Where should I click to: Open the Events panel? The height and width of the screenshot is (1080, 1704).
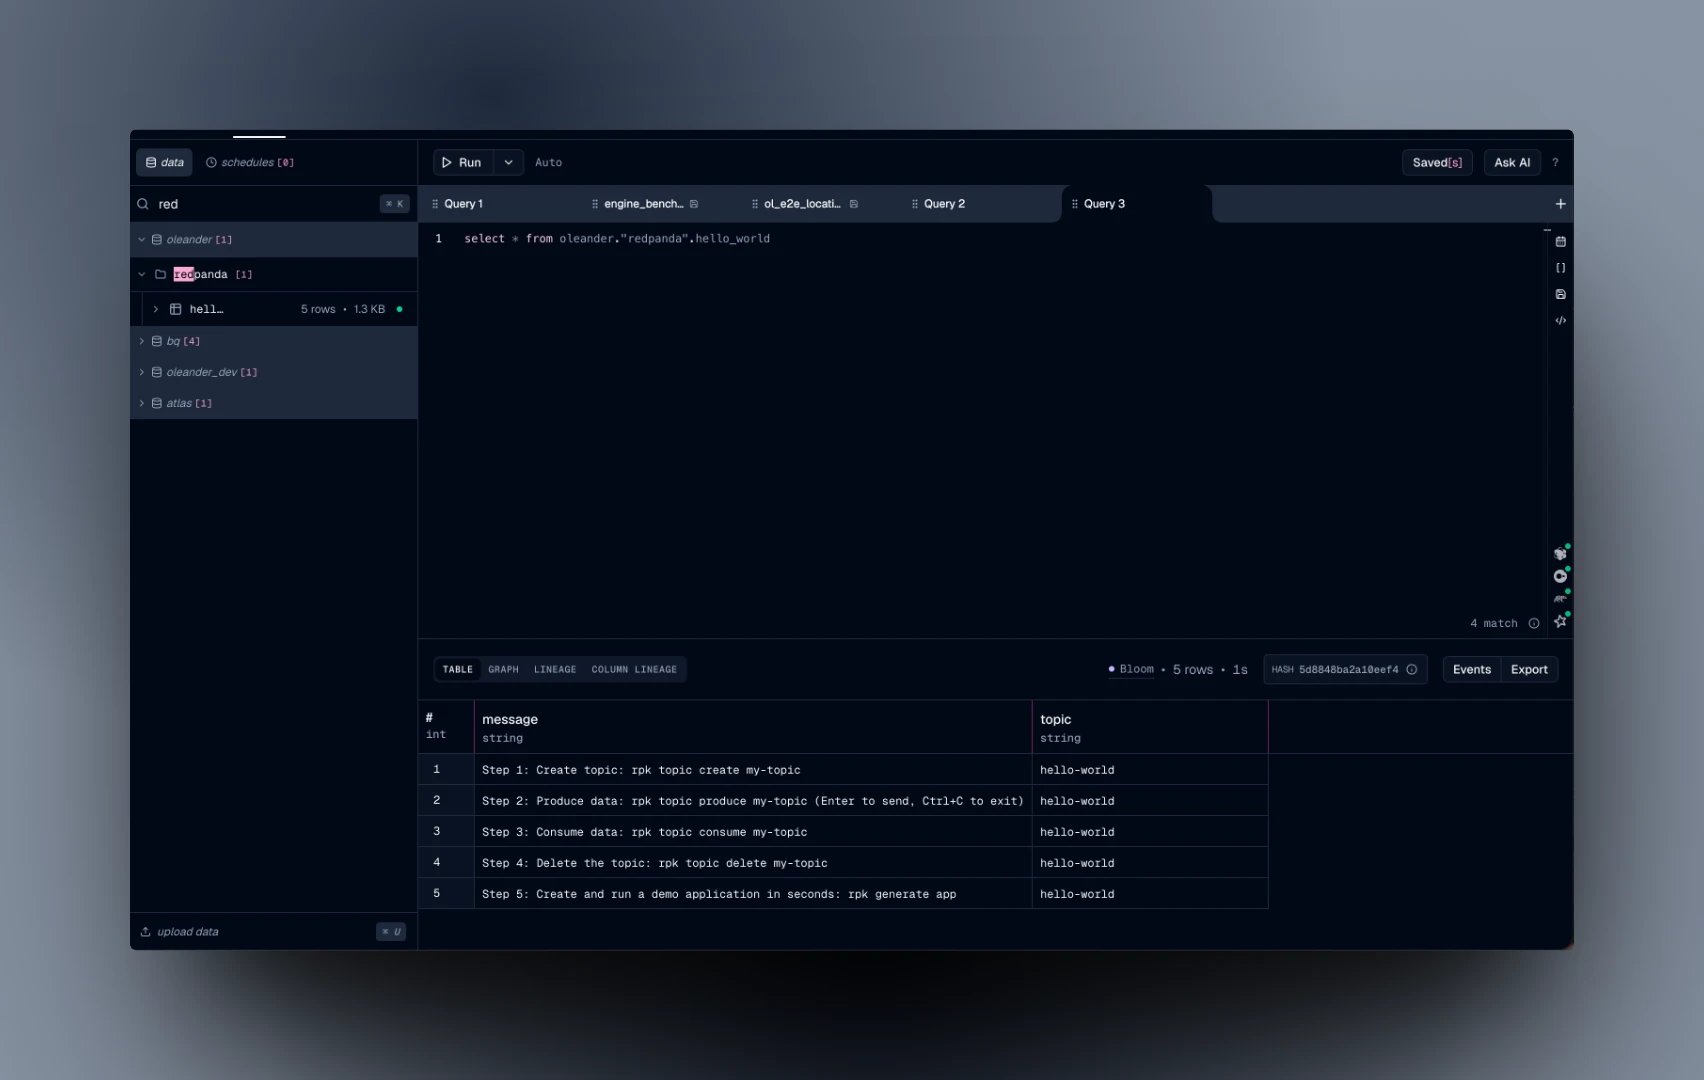coord(1471,670)
